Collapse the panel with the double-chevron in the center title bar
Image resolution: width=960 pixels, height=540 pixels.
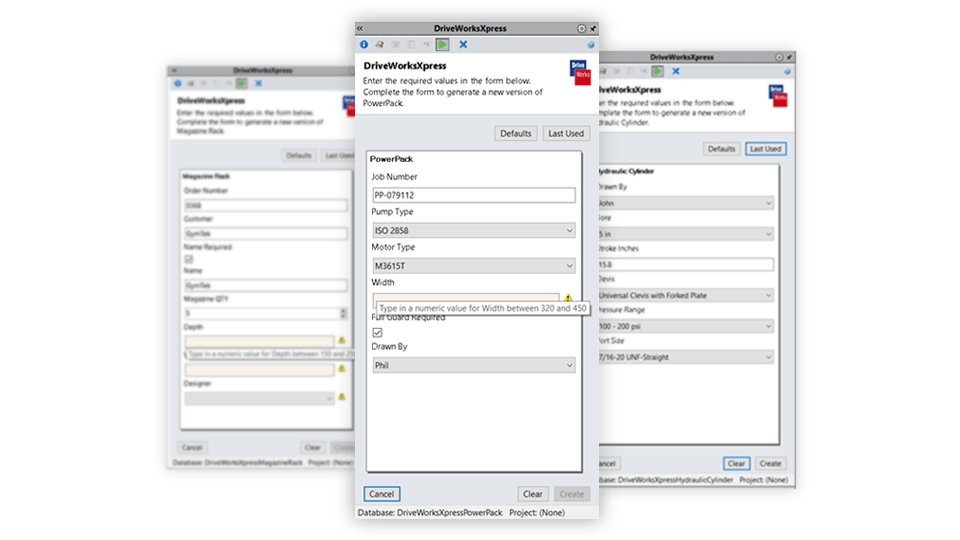[360, 28]
